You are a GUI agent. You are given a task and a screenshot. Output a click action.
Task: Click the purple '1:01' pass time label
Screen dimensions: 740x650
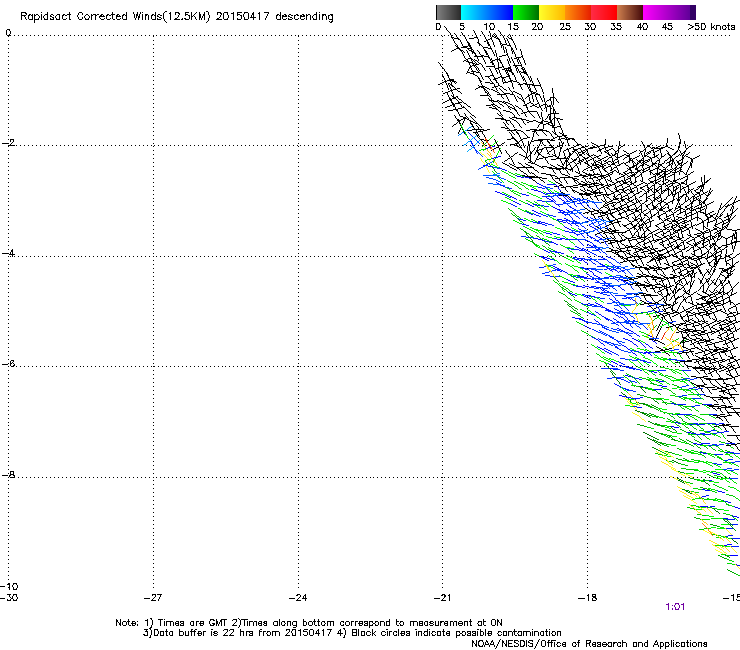675,607
